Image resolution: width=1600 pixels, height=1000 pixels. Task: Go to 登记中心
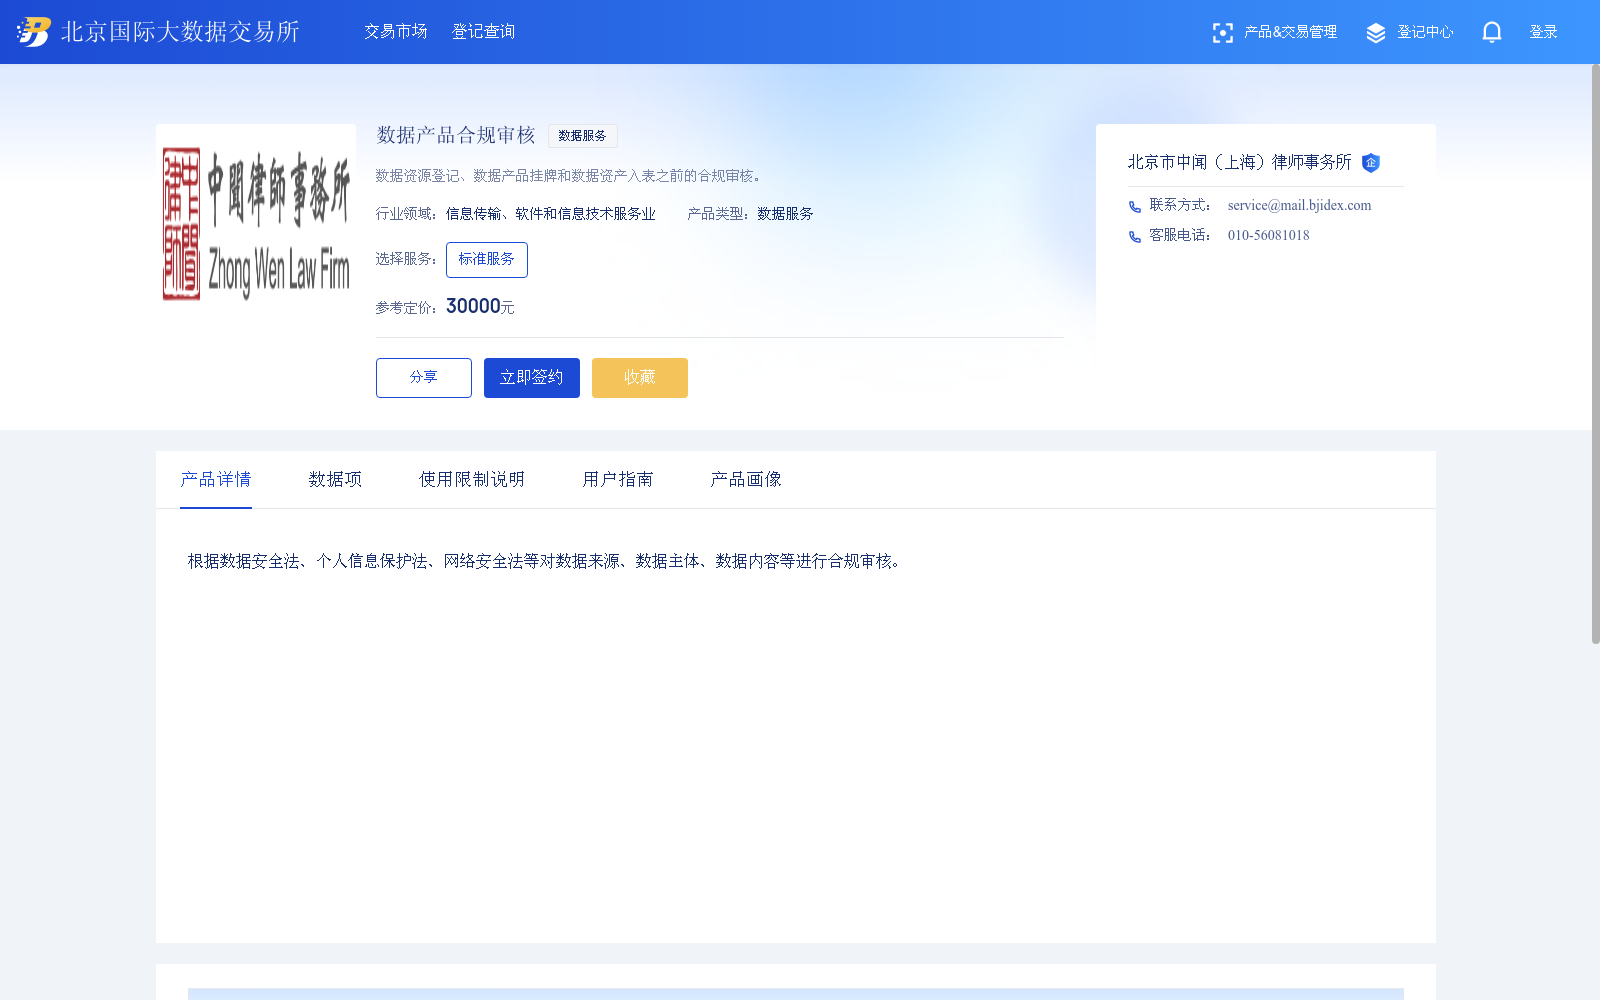[1425, 32]
